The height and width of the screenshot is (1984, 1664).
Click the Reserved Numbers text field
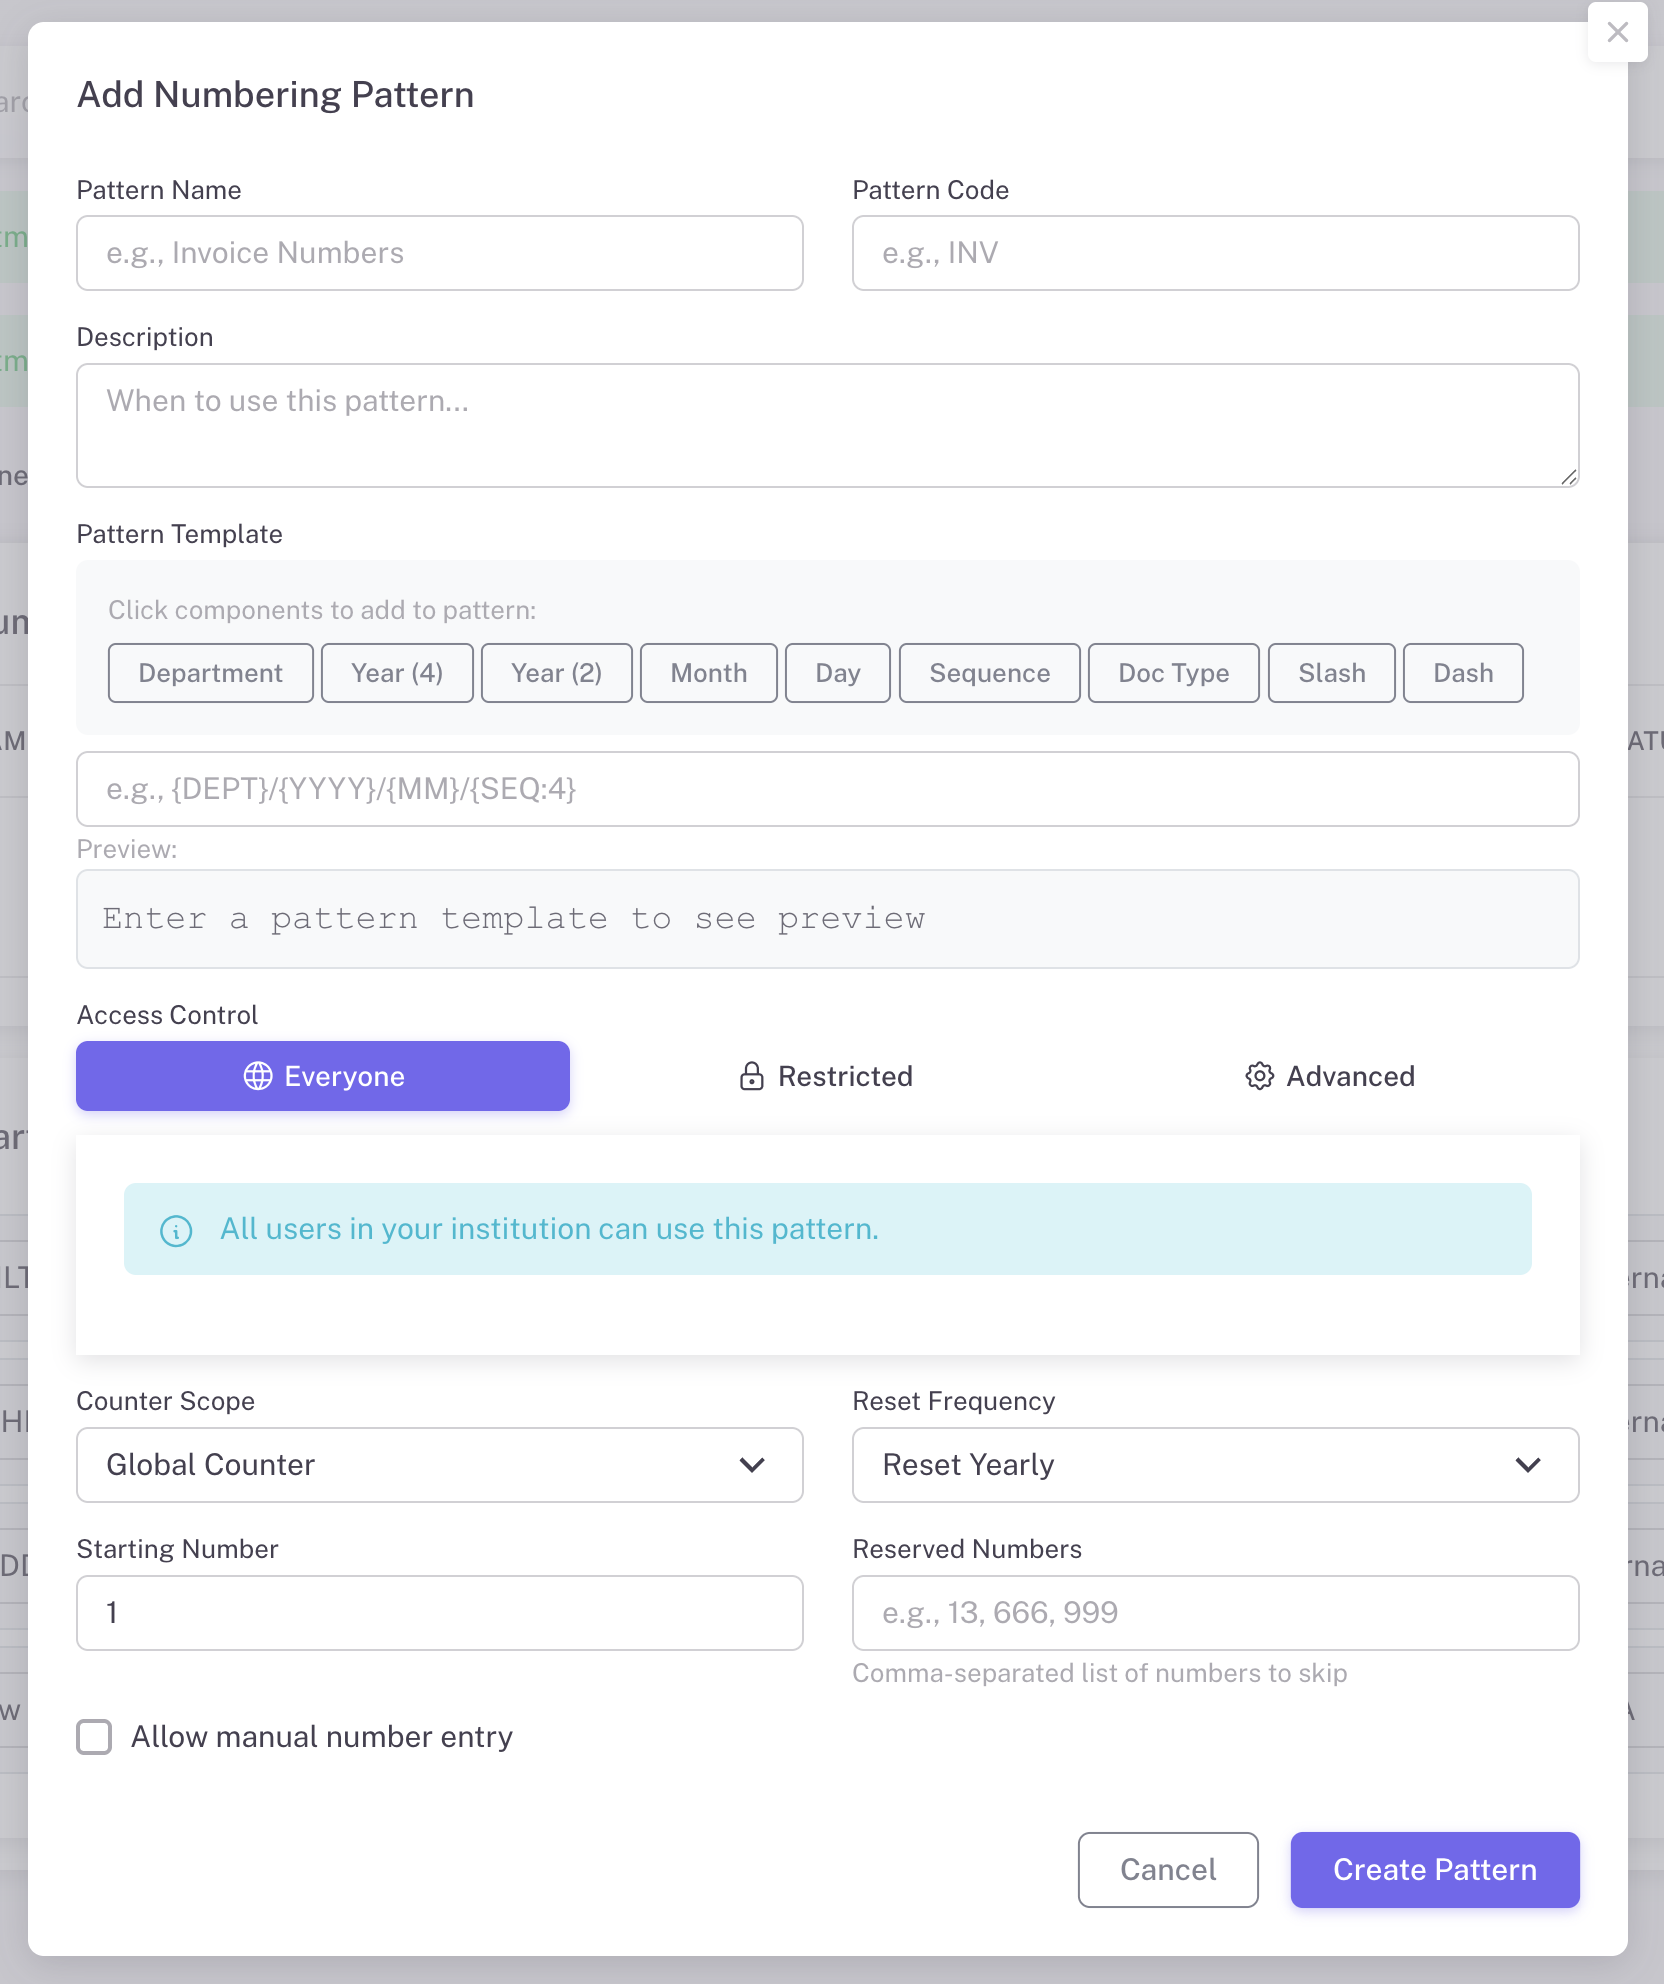1215,1613
